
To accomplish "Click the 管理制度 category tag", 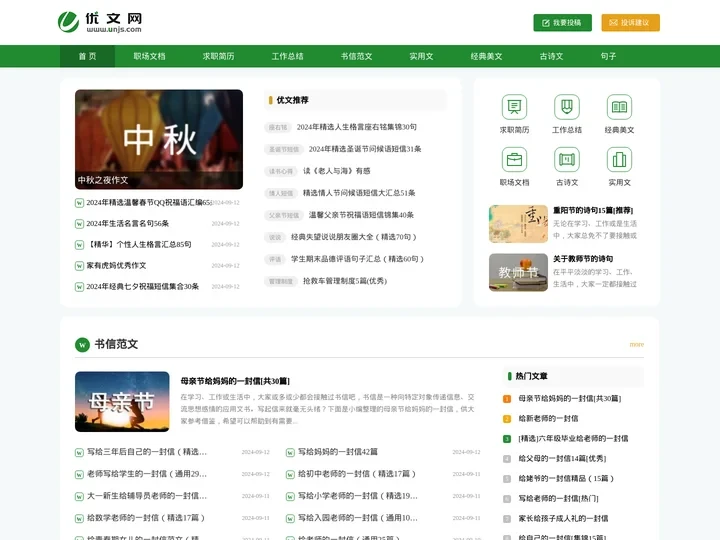I will pyautogui.click(x=281, y=281).
